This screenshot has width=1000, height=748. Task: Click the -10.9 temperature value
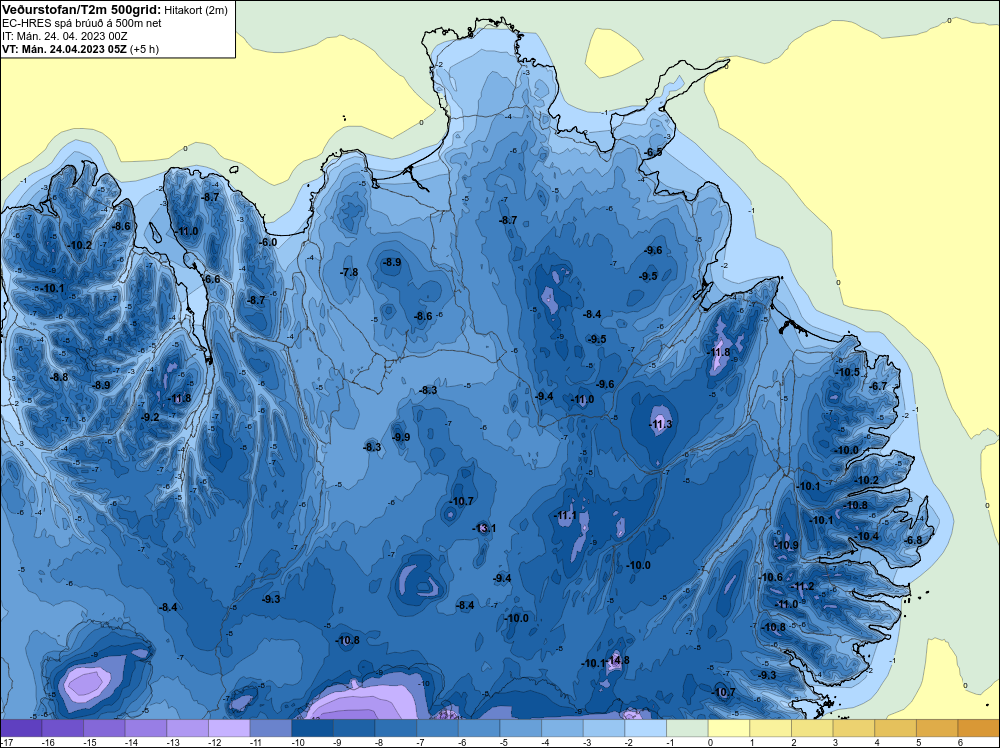pos(786,545)
